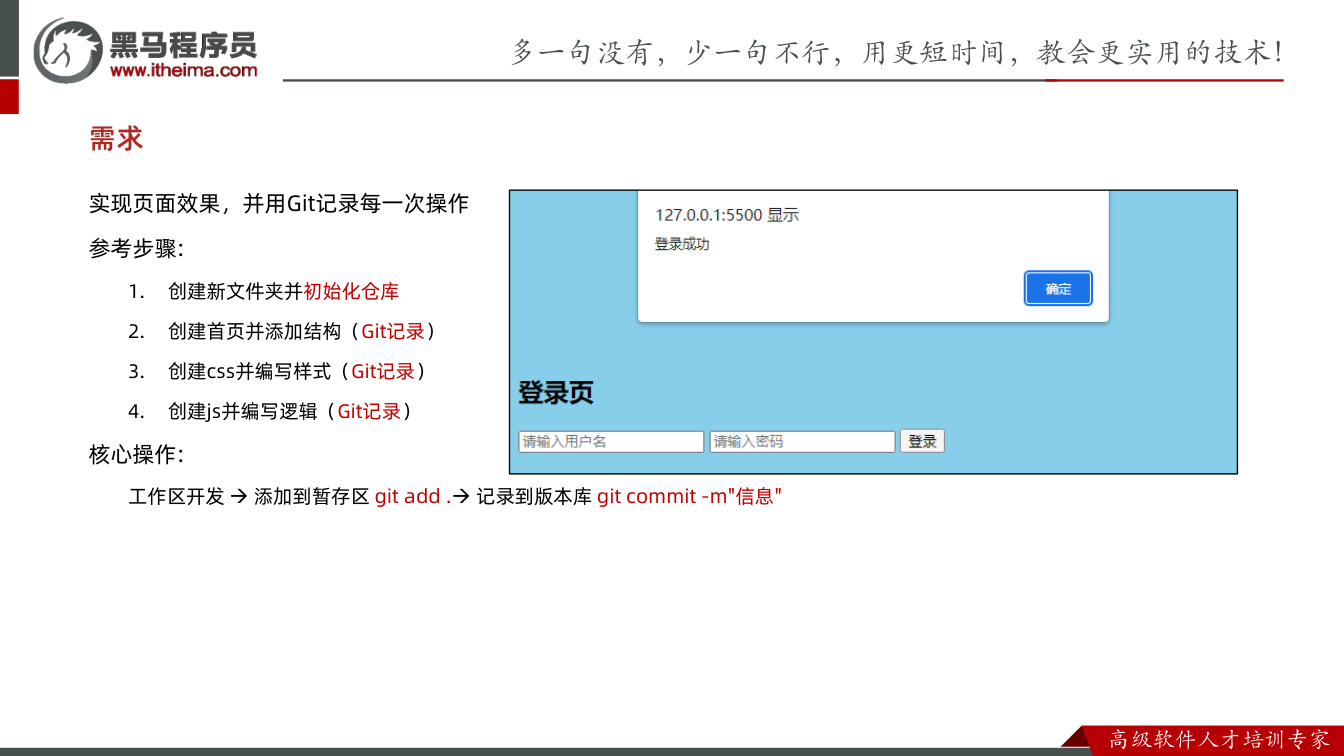Click the git commit -m"信息" command text
Screen dimensions: 1344x756
[689, 496]
